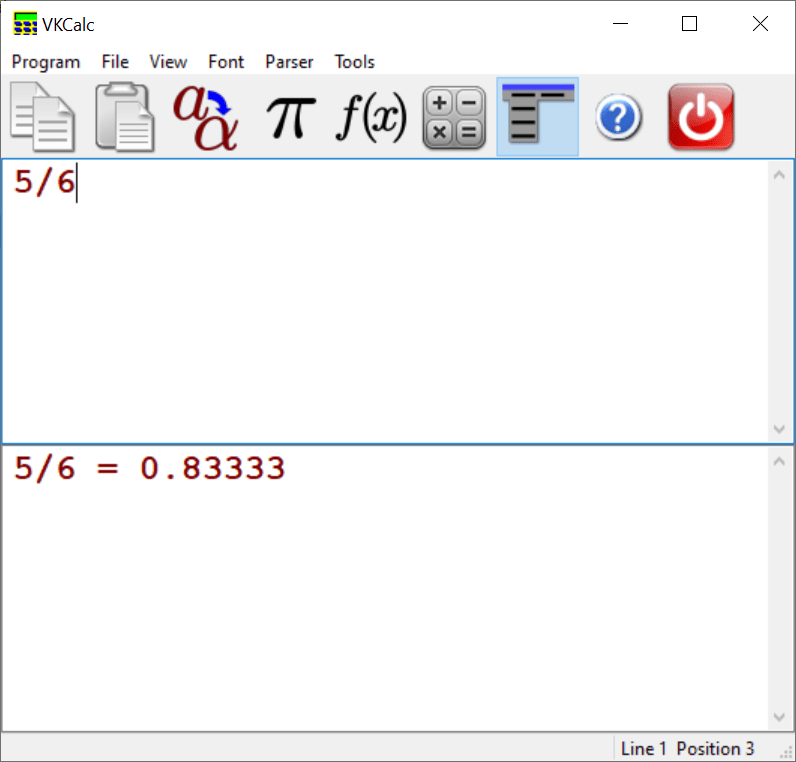
Task: Click output pane scroll down arrow
Action: click(x=779, y=717)
